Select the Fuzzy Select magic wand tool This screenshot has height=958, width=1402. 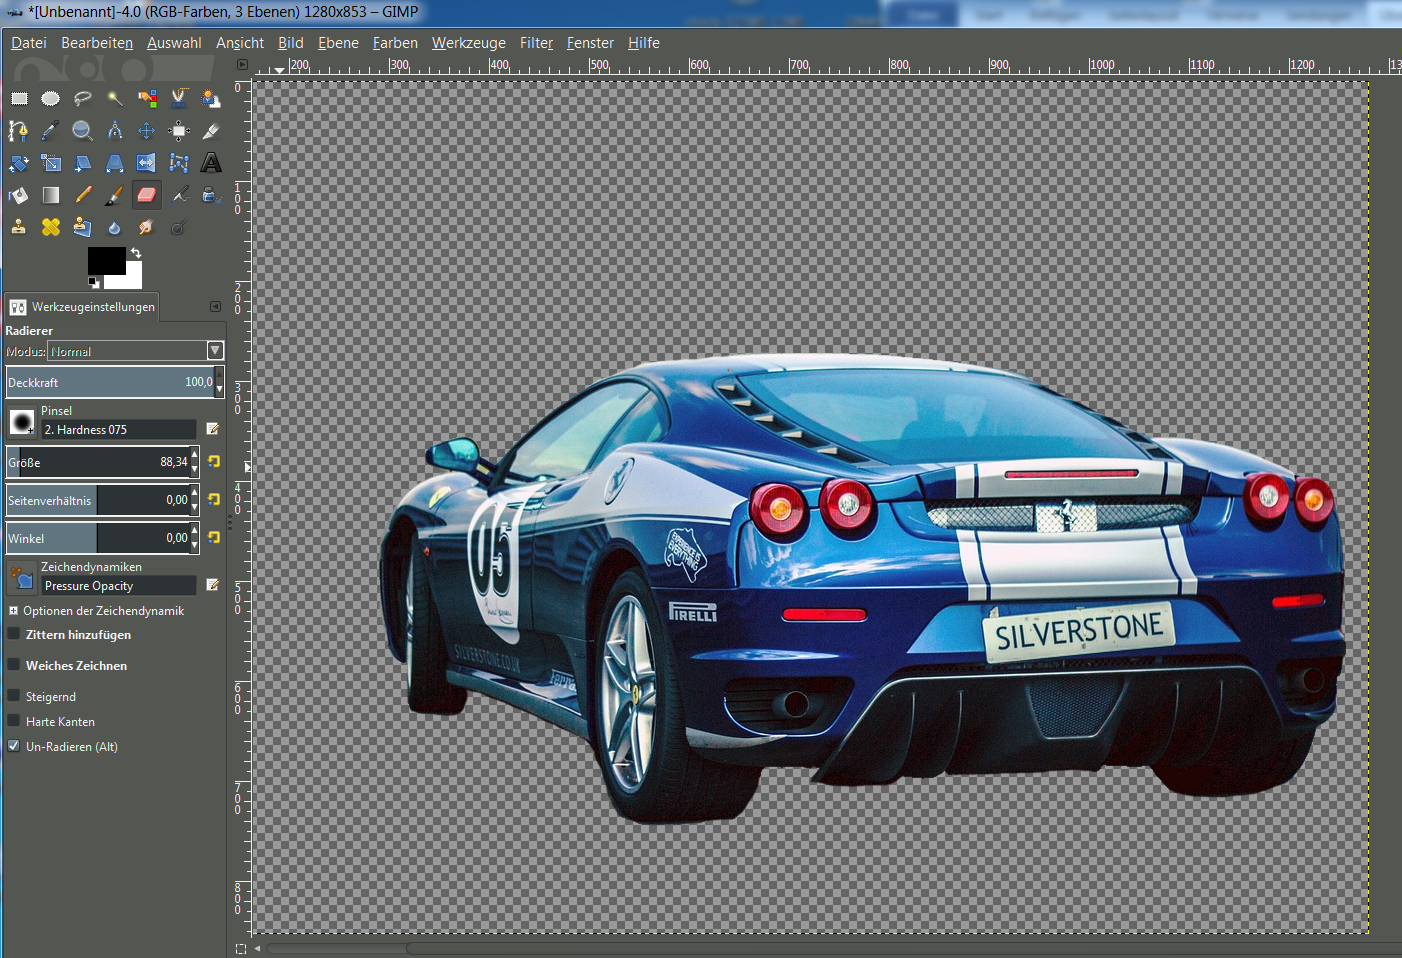(x=115, y=99)
